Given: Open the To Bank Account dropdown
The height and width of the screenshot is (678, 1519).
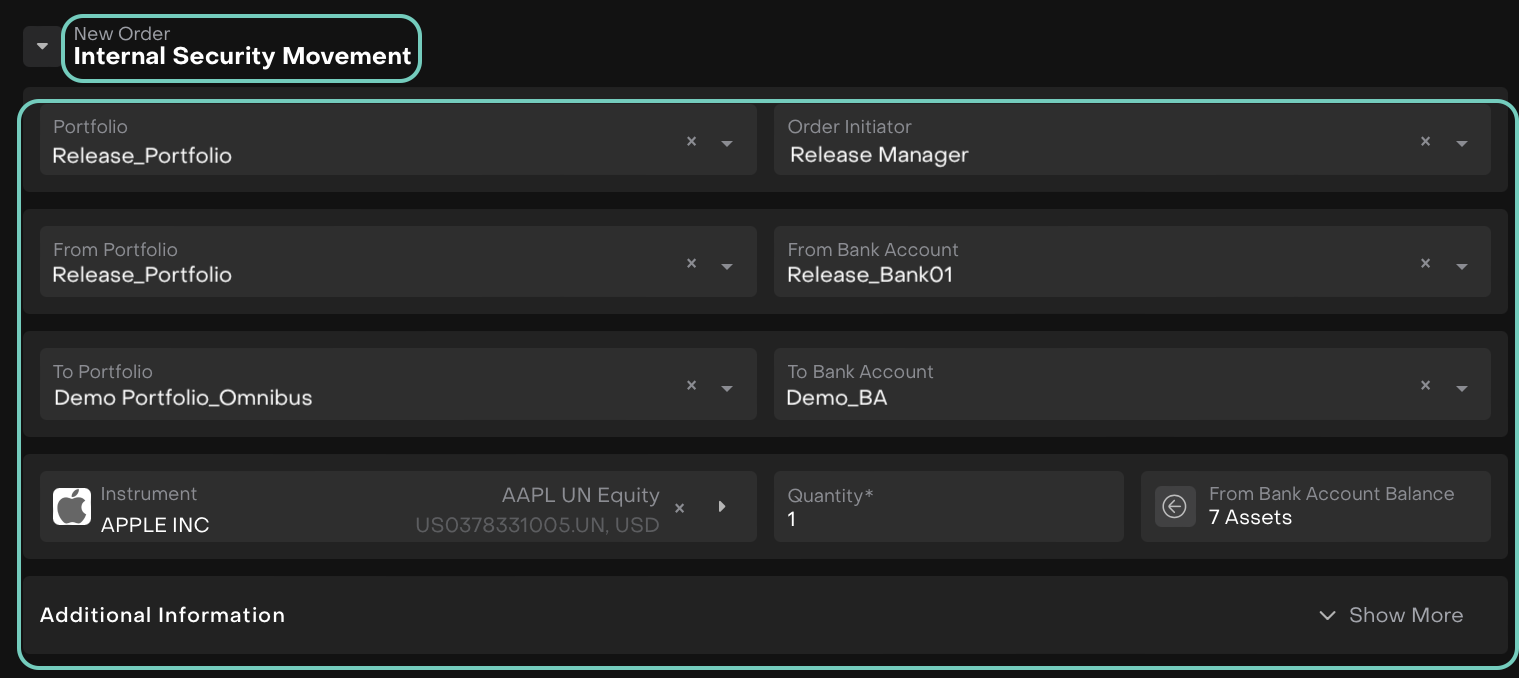Looking at the screenshot, I should tap(1461, 388).
